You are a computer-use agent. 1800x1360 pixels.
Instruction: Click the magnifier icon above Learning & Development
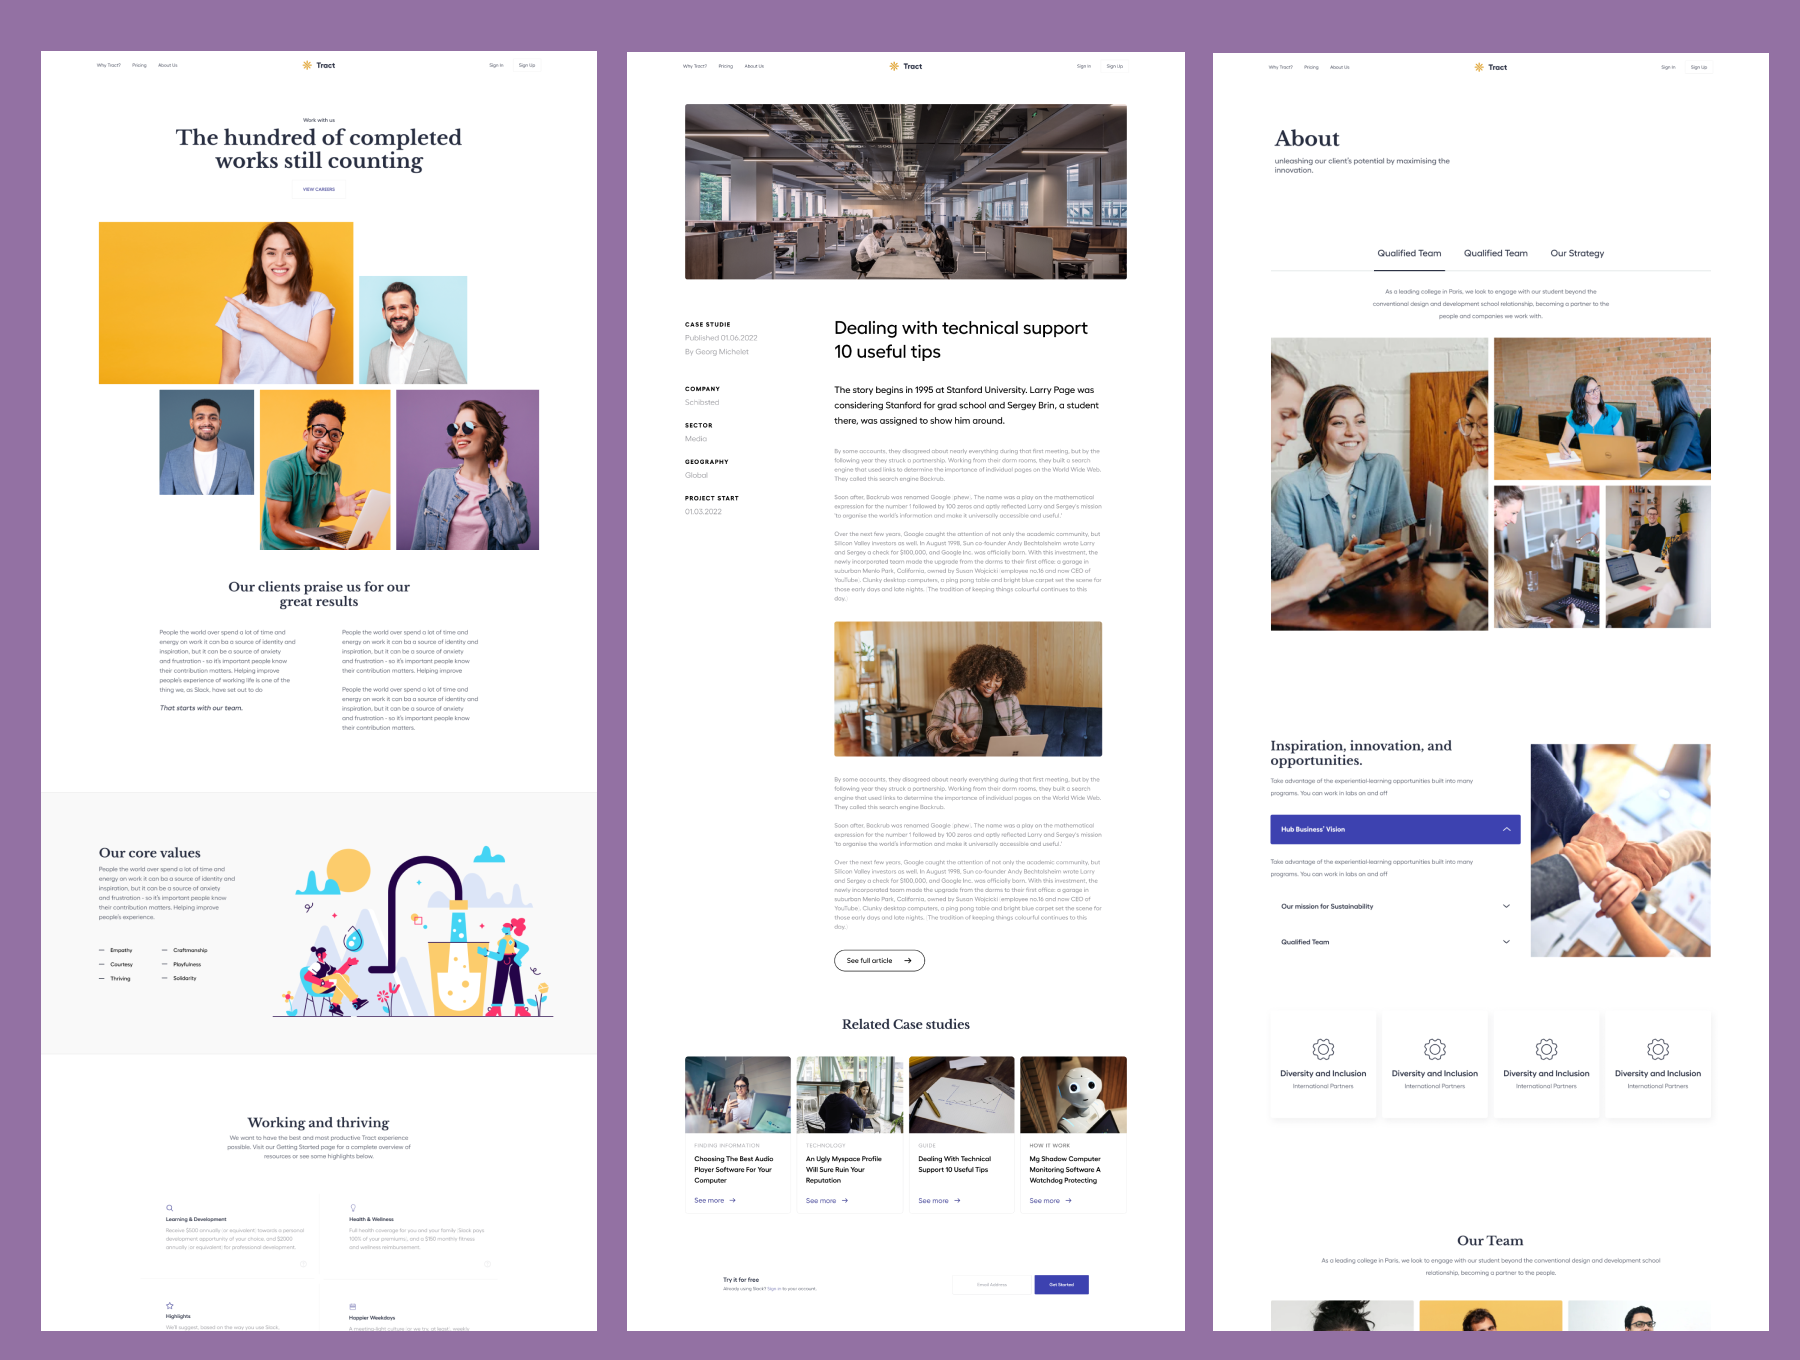(x=170, y=1208)
